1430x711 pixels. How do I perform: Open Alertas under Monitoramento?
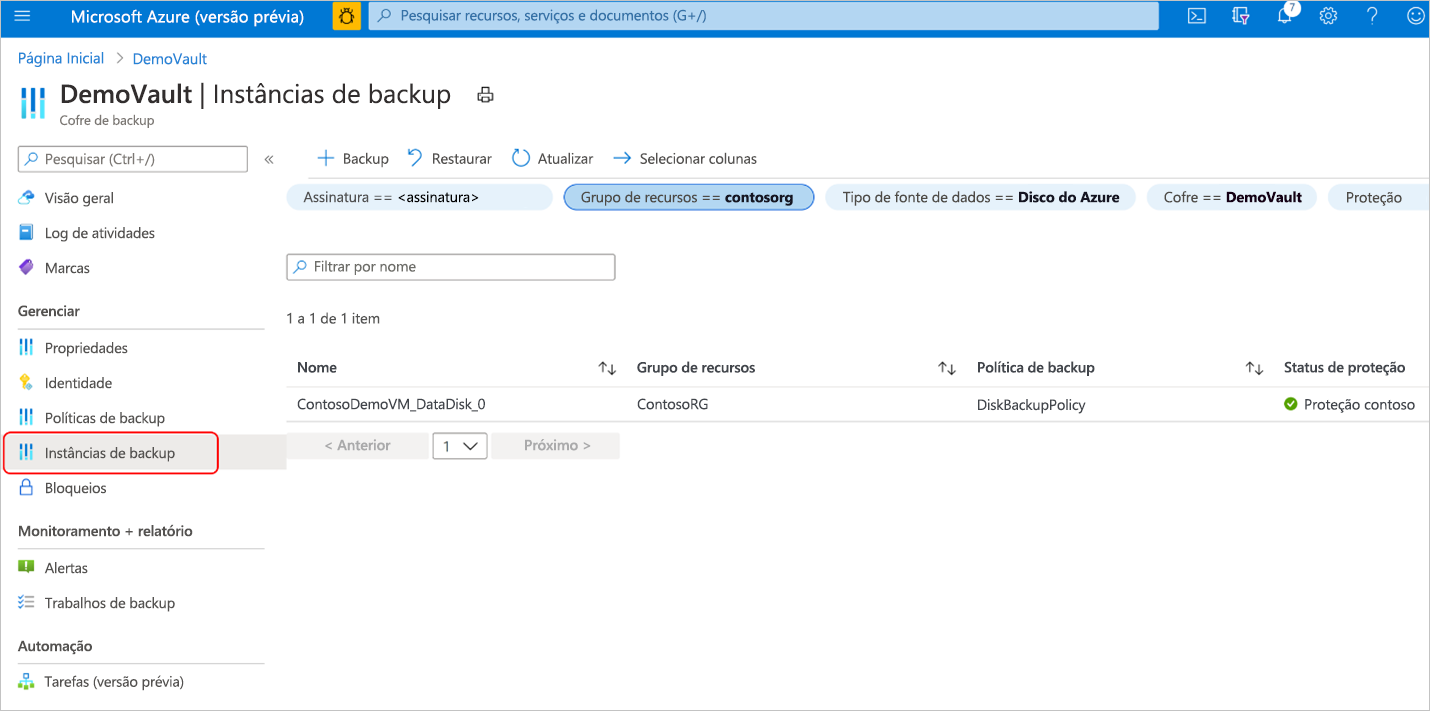pyautogui.click(x=66, y=568)
